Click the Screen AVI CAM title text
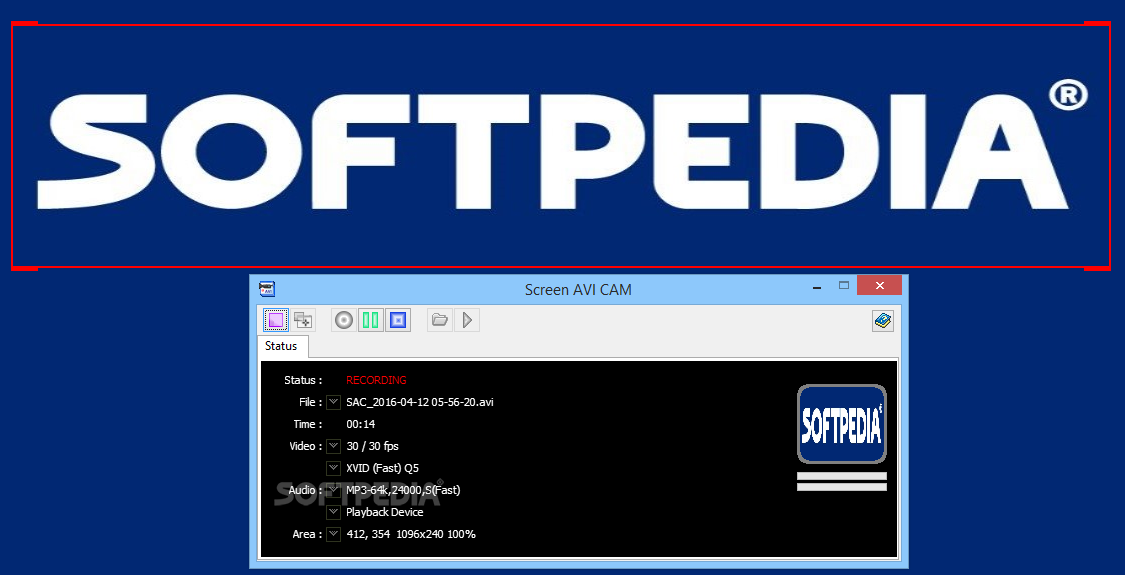 (x=578, y=290)
